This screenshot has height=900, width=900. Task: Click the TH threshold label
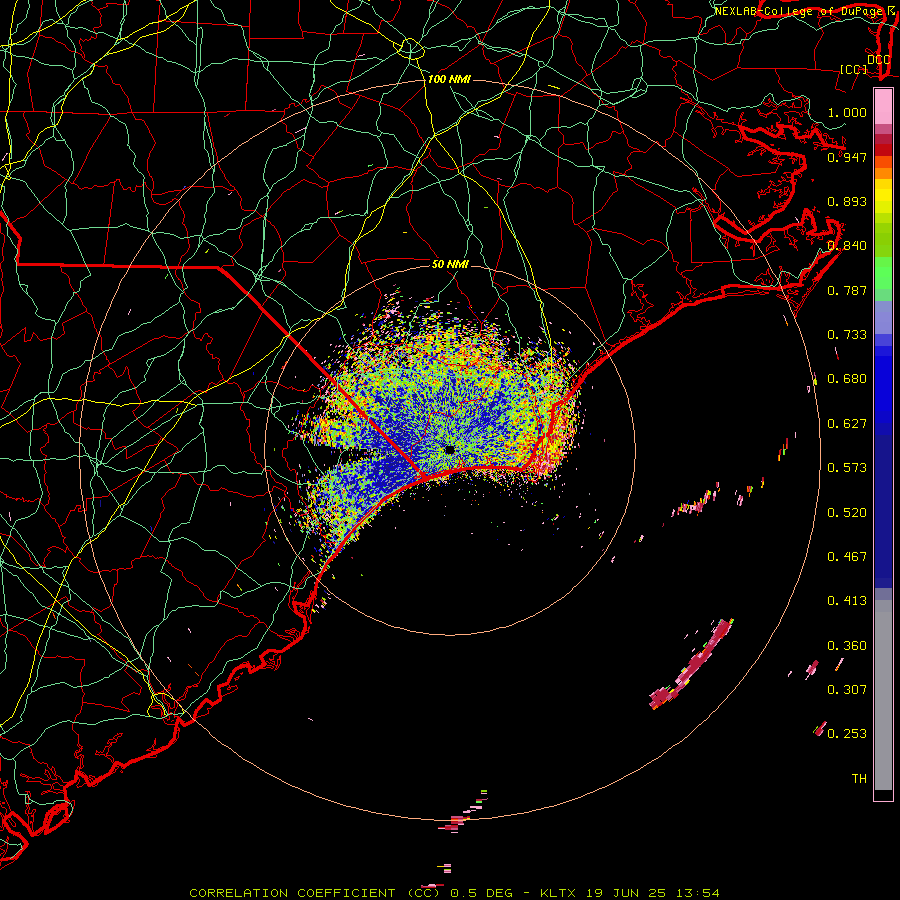pos(859,779)
